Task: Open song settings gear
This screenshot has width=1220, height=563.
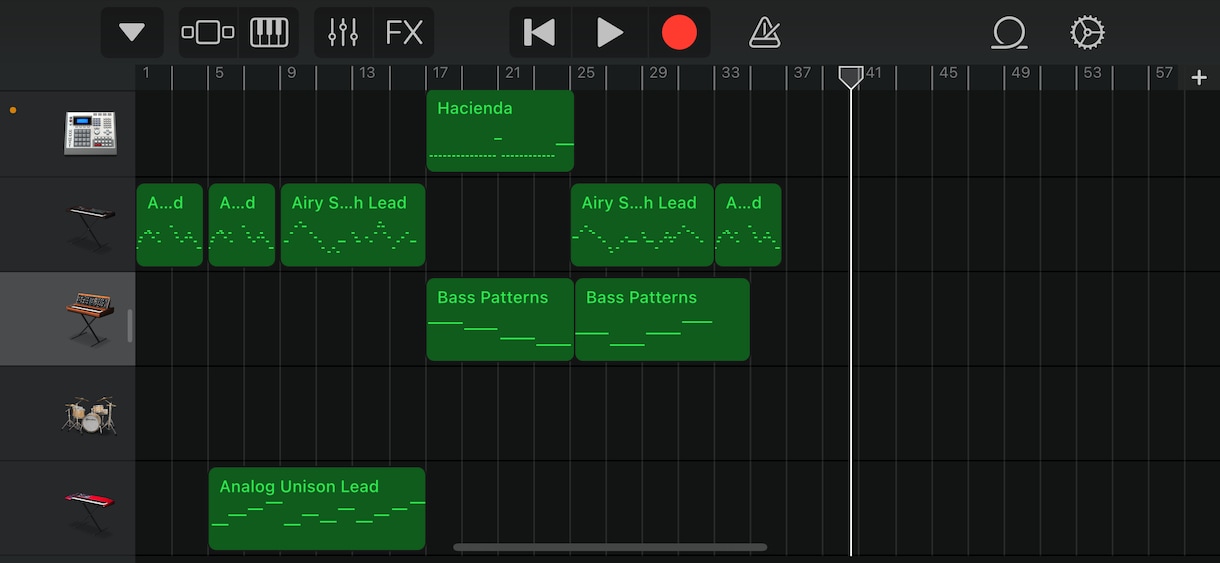Action: [x=1087, y=33]
